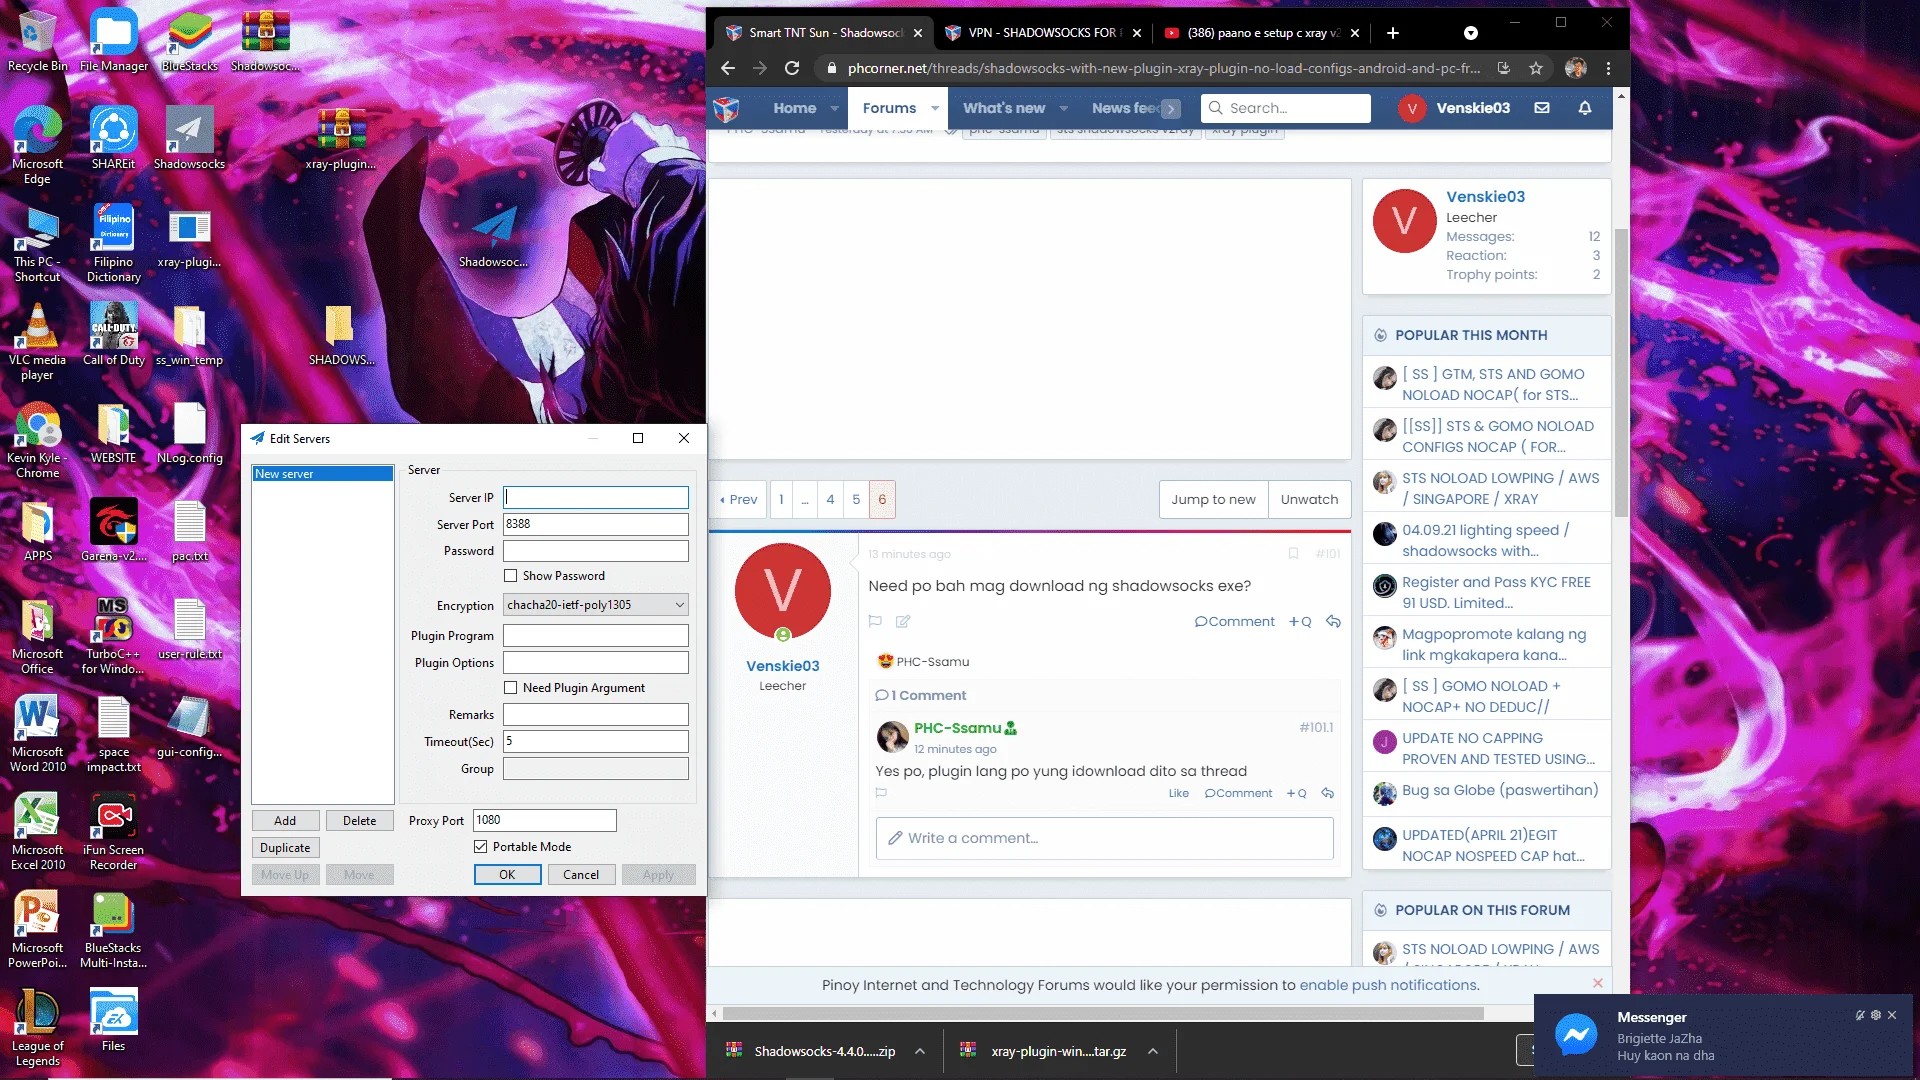Launch iFun Screen Recorder icon

pyautogui.click(x=113, y=832)
